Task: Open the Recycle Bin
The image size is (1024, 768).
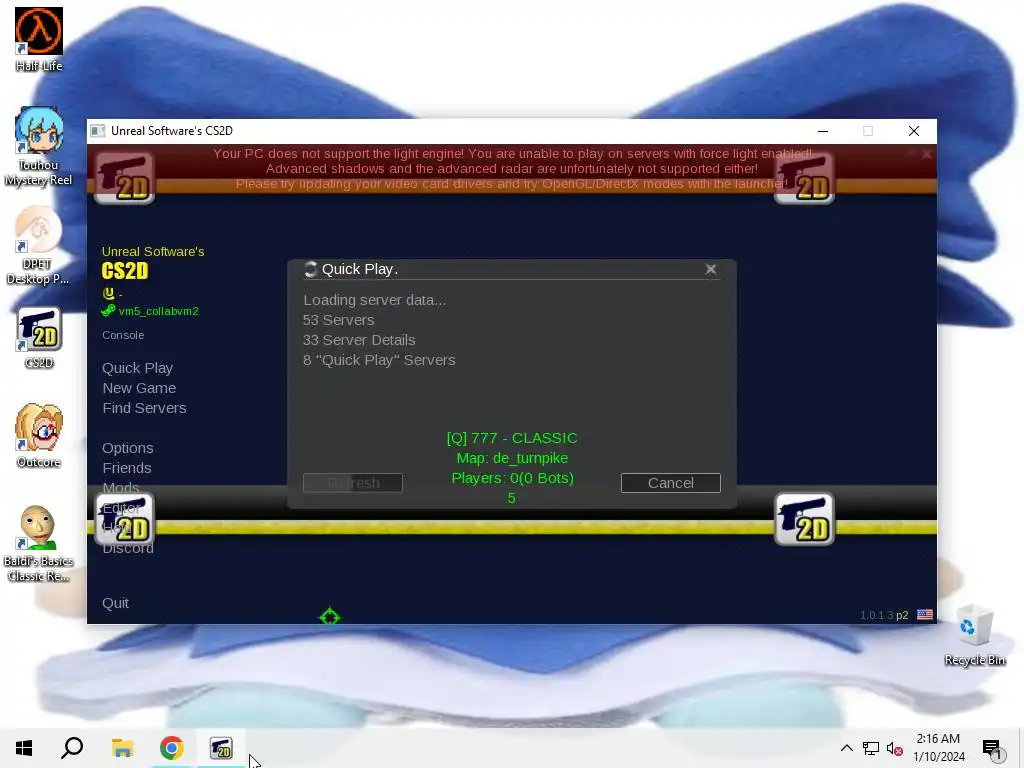Action: coord(974,635)
